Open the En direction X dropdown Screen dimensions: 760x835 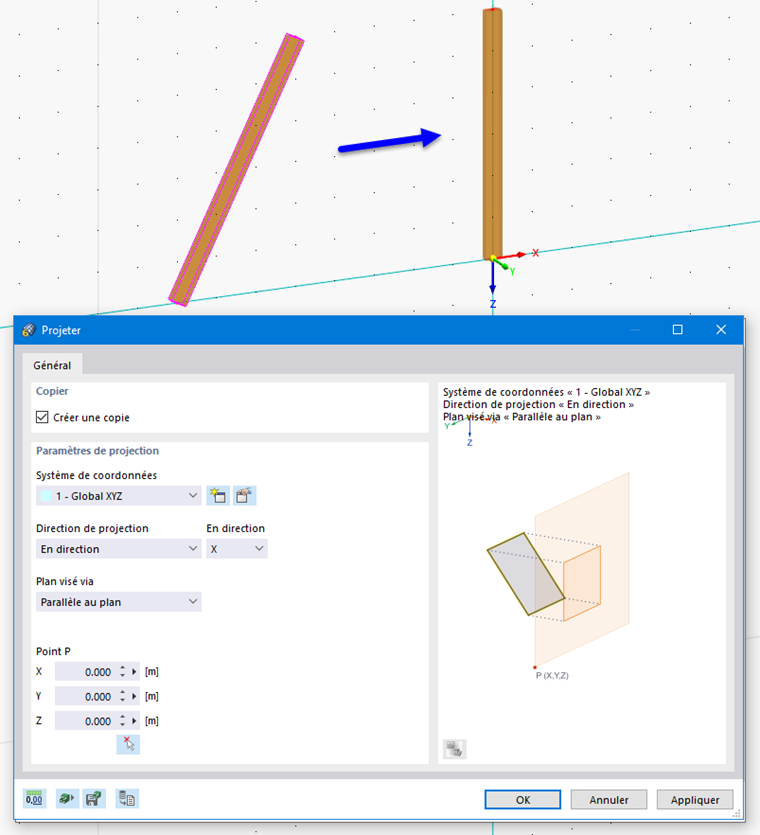pos(236,549)
